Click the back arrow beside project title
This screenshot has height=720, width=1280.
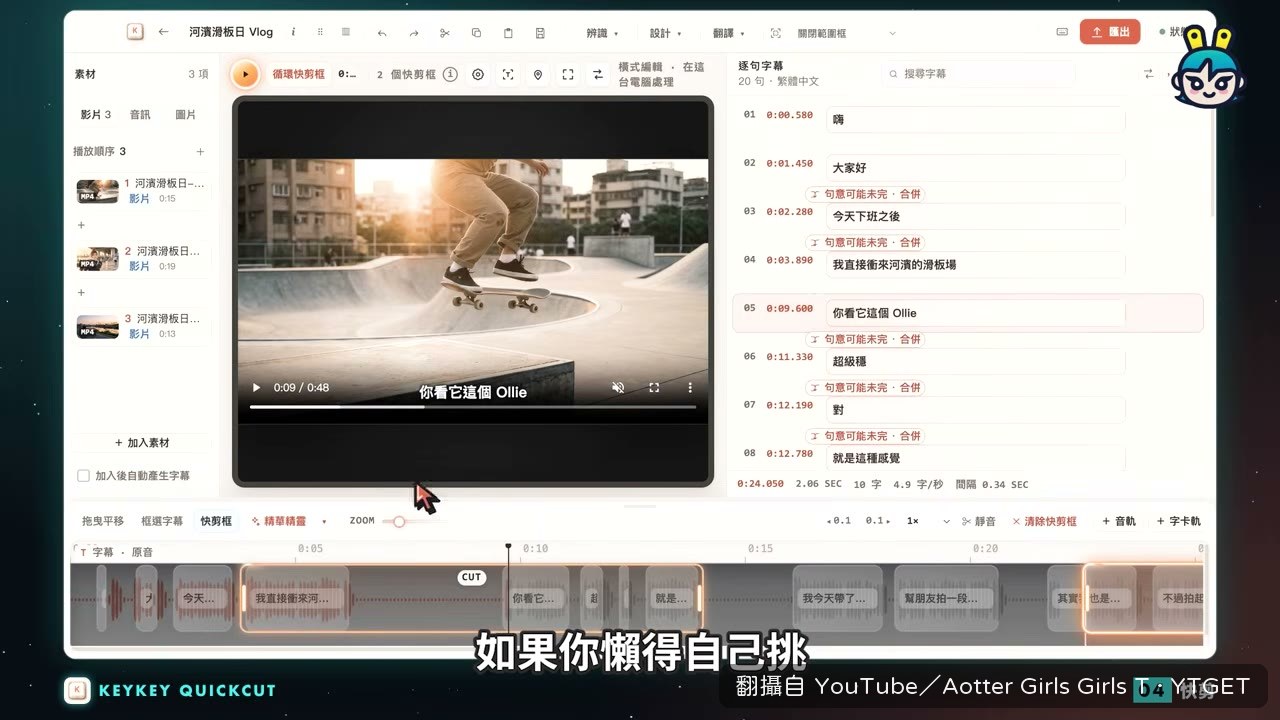(163, 32)
